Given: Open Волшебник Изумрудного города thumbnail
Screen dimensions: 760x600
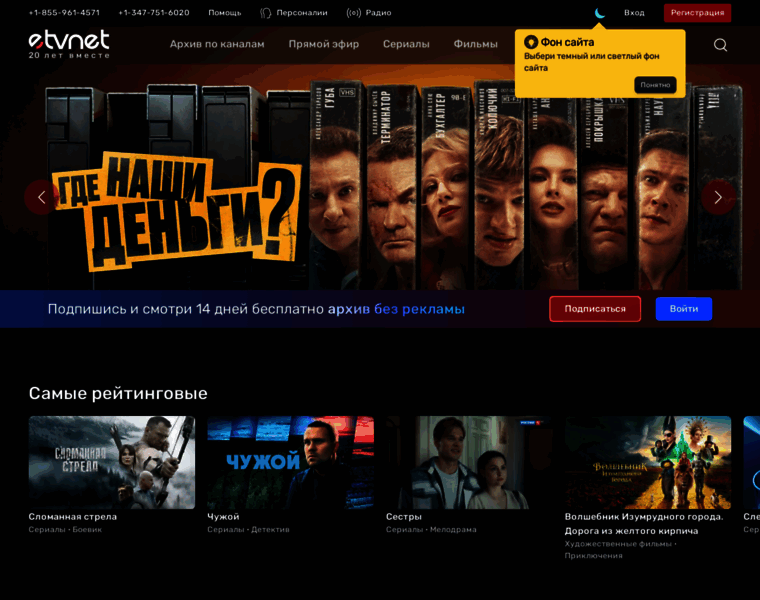Looking at the screenshot, I should (648, 462).
